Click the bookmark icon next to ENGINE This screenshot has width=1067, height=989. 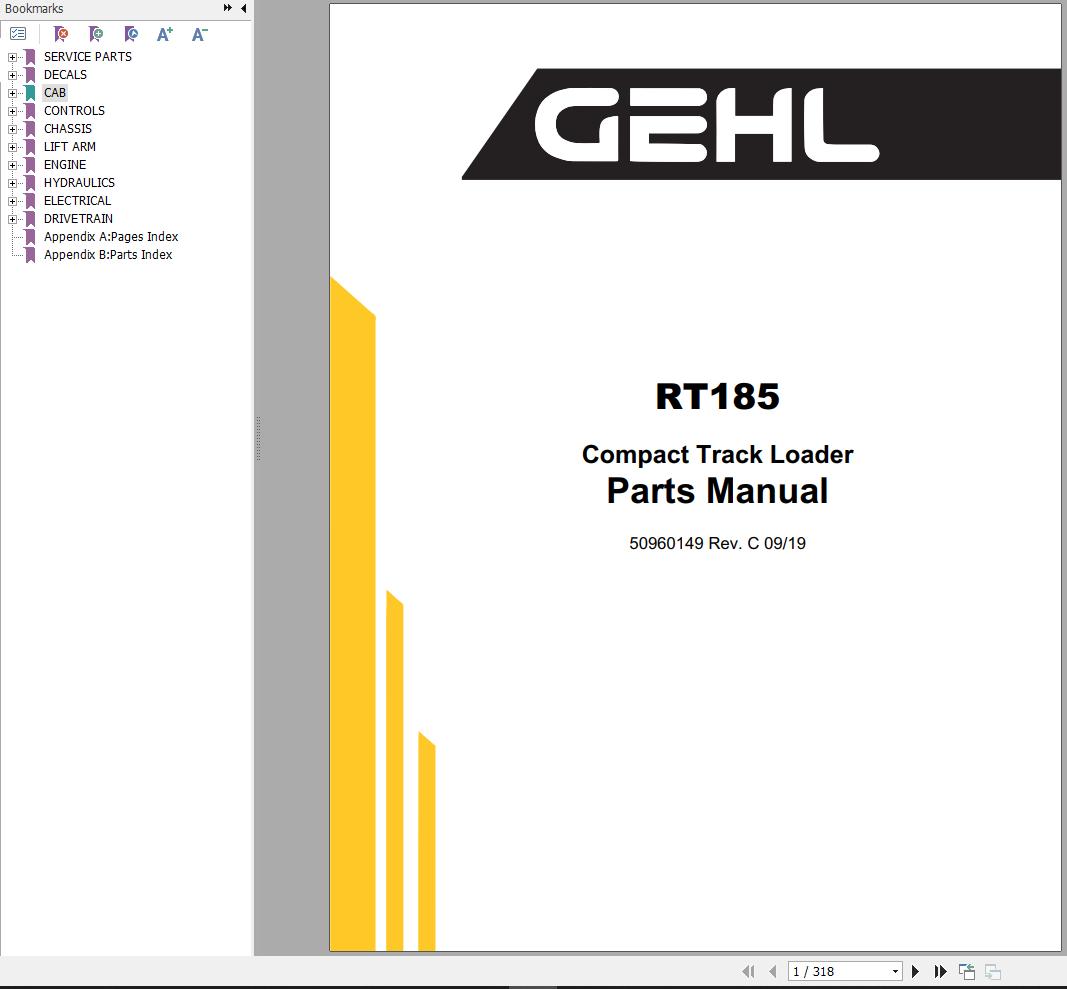tap(30, 165)
